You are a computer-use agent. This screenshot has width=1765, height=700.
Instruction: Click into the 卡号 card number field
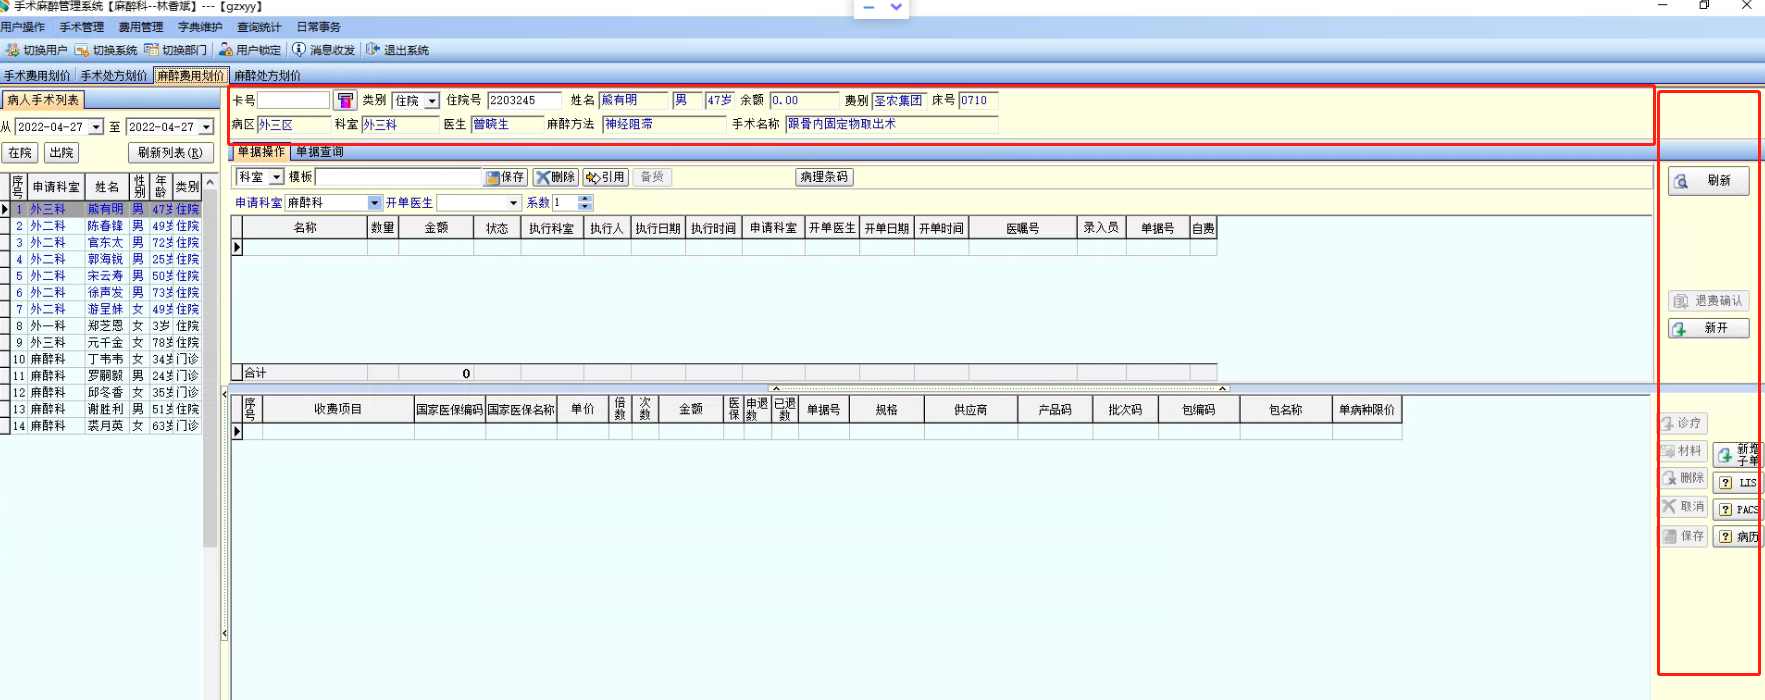(294, 100)
